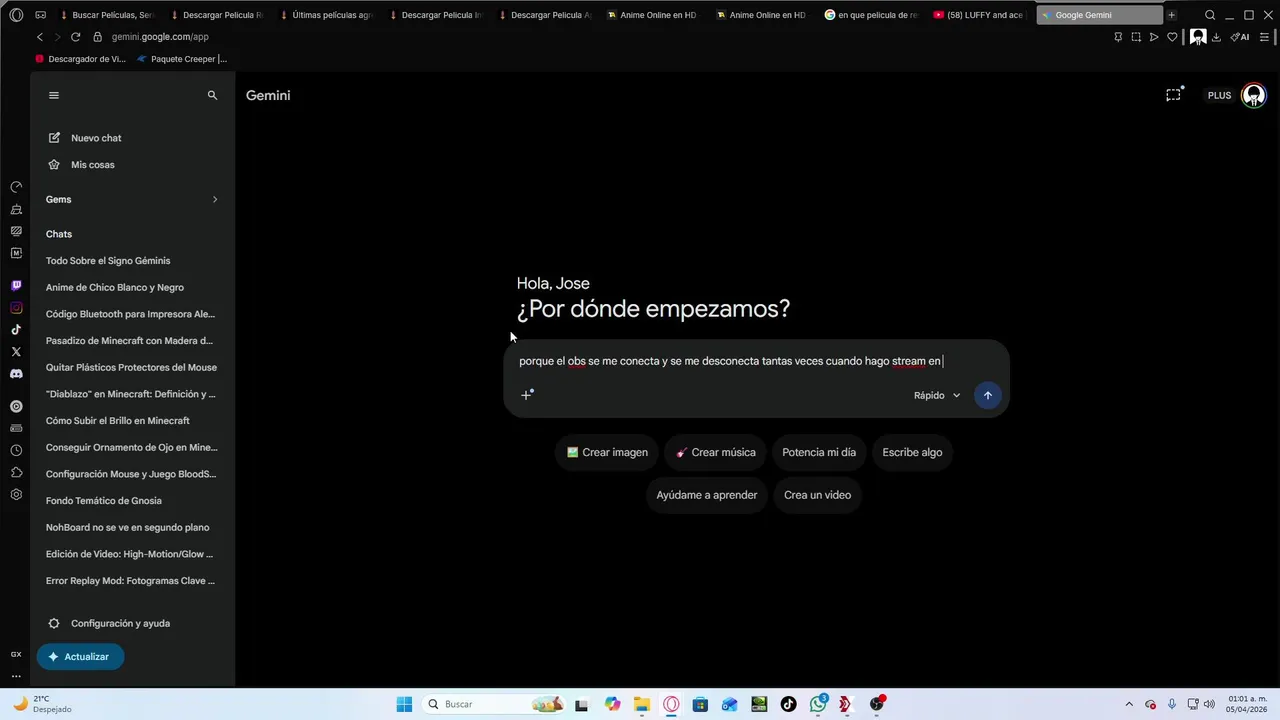
Task: Open TikTok in Opera sidebar
Action: [16, 330]
